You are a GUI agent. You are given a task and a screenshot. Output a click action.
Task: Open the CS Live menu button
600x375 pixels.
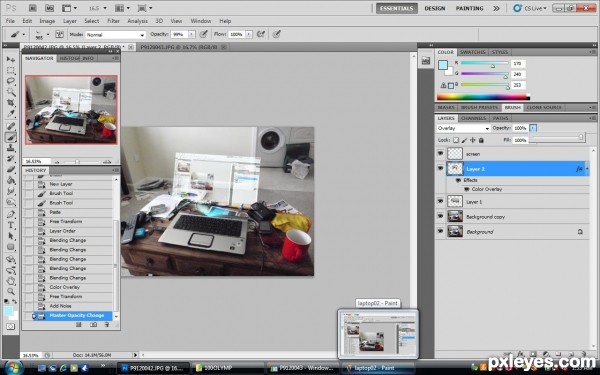point(530,8)
